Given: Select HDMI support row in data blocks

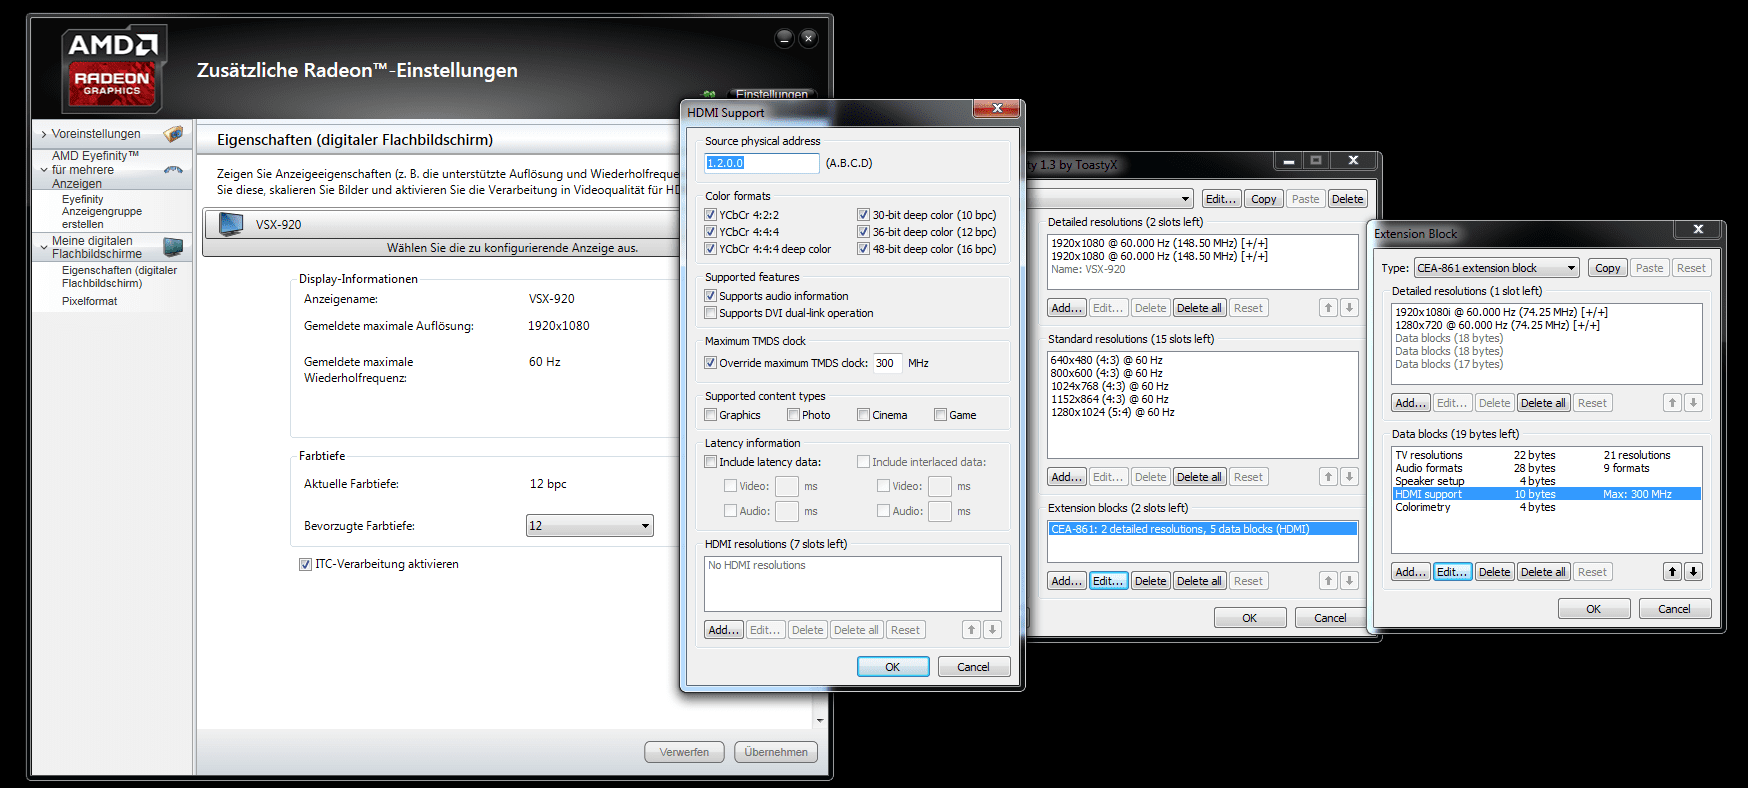Looking at the screenshot, I should click(x=1546, y=494).
